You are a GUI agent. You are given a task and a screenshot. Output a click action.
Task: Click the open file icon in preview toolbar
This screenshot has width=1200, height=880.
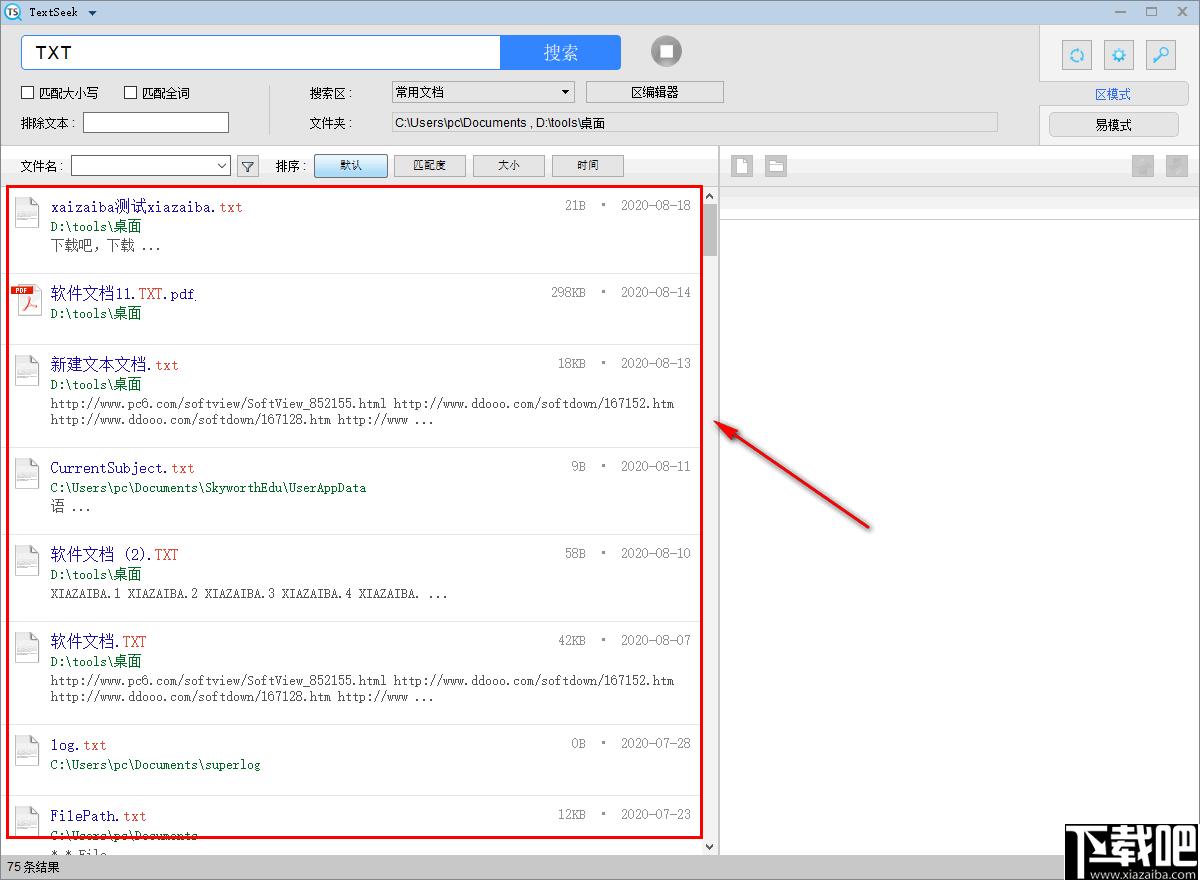point(742,166)
